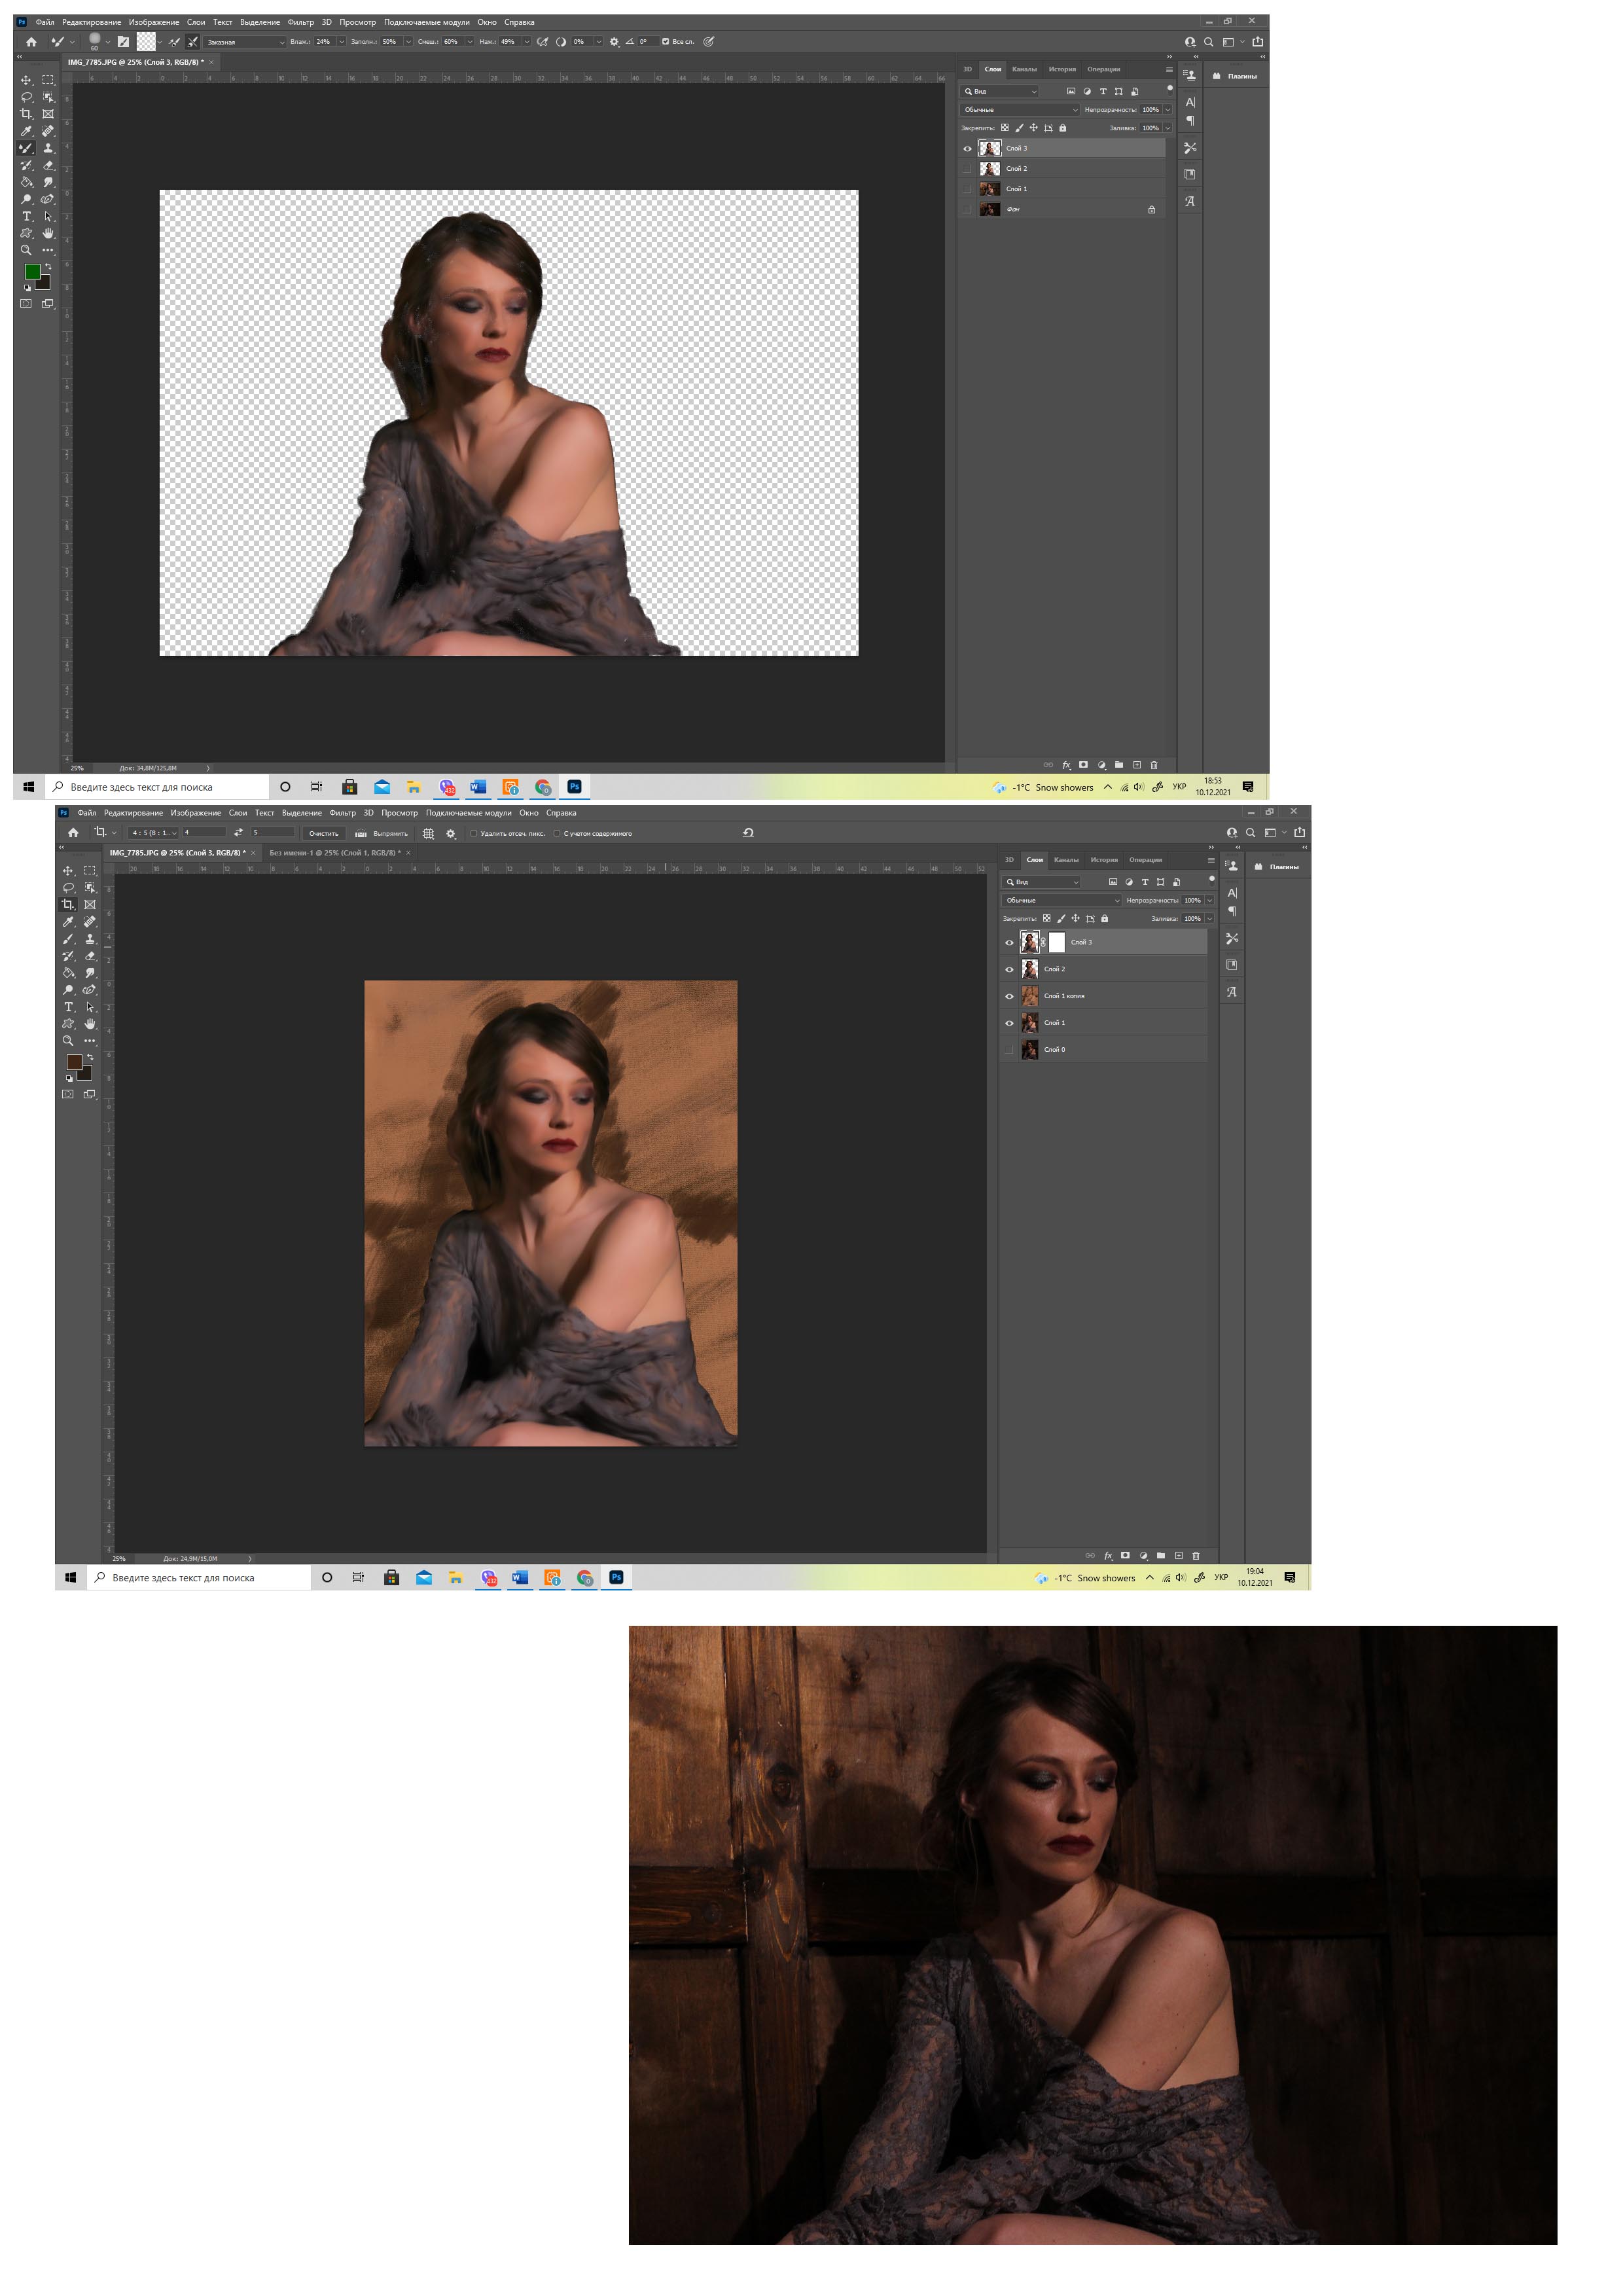This screenshot has width=1623, height=2296.
Task: Show the Фон layer in upper window
Action: coord(967,209)
